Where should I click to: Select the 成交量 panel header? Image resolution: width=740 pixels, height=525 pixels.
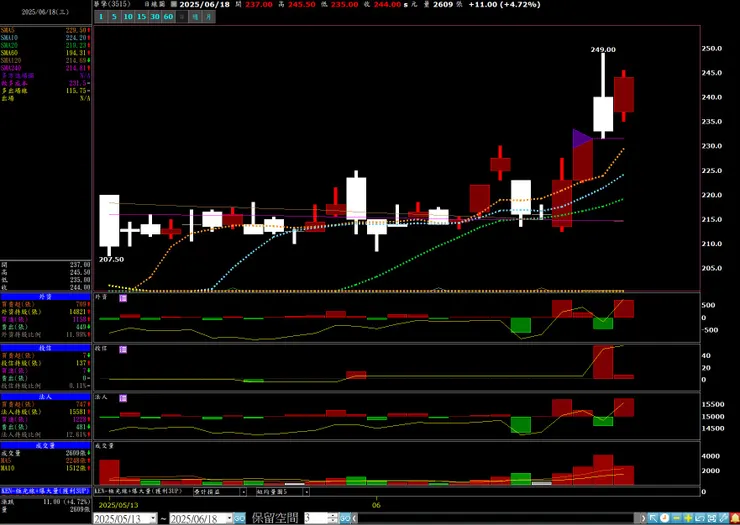point(45,445)
